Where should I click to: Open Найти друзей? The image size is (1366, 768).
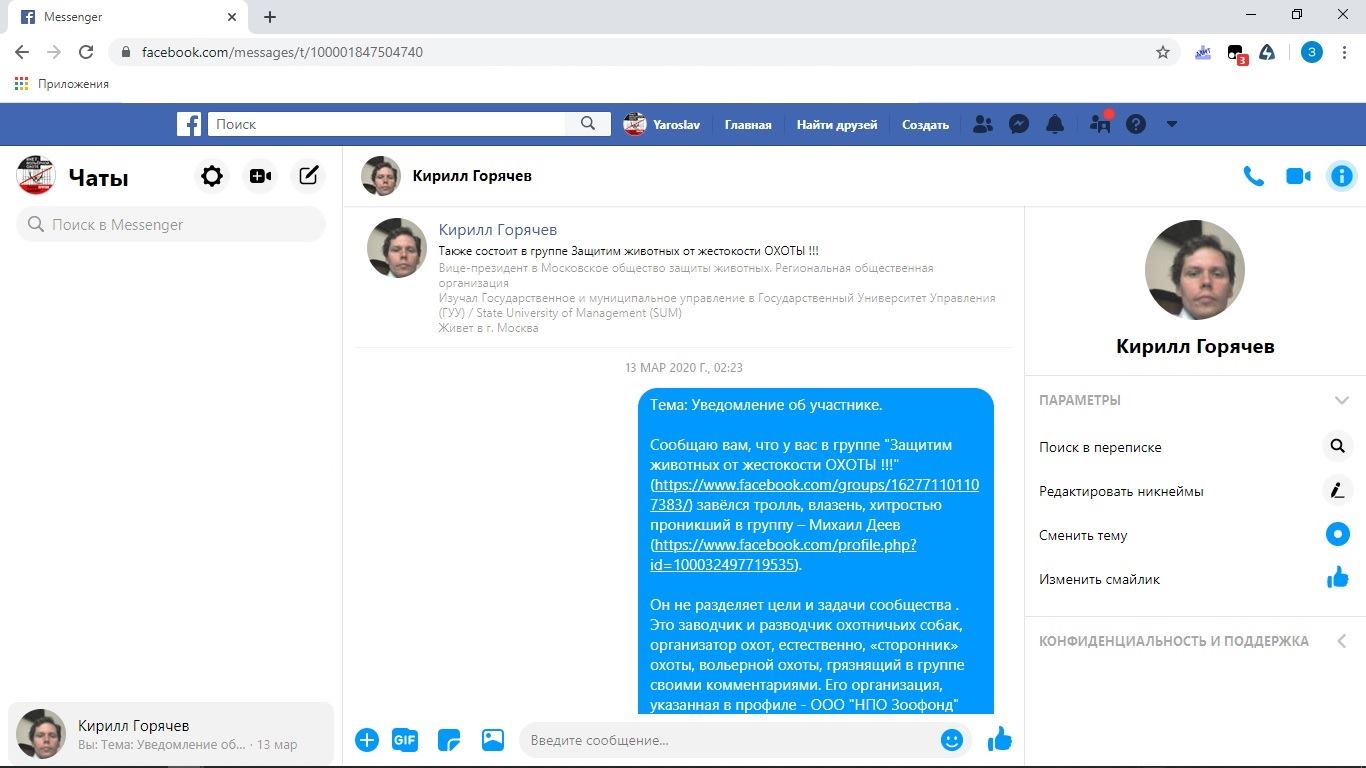coord(837,125)
